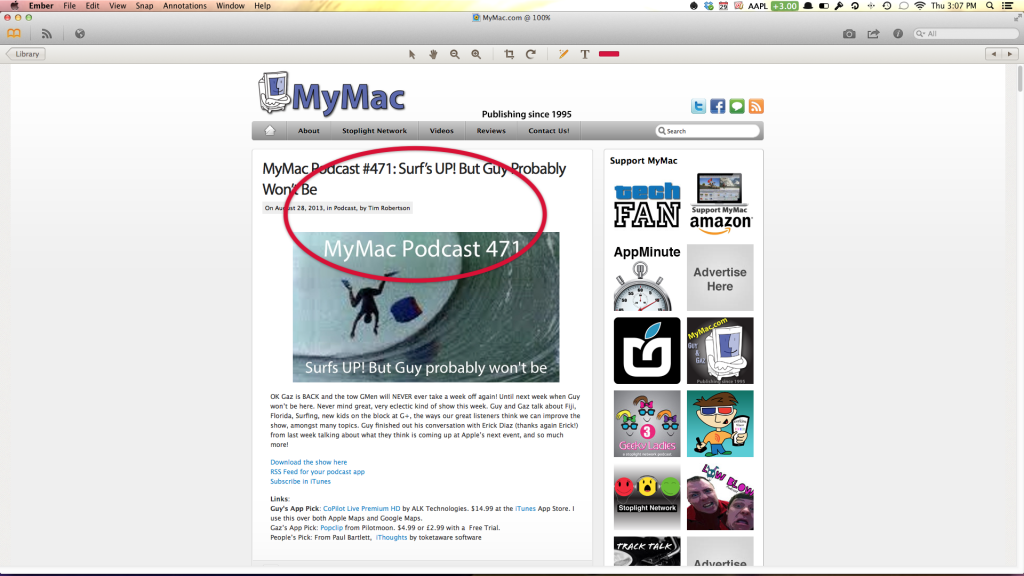Click the AAPL stock ticker in menu bar
The image size is (1024, 576).
tap(758, 6)
